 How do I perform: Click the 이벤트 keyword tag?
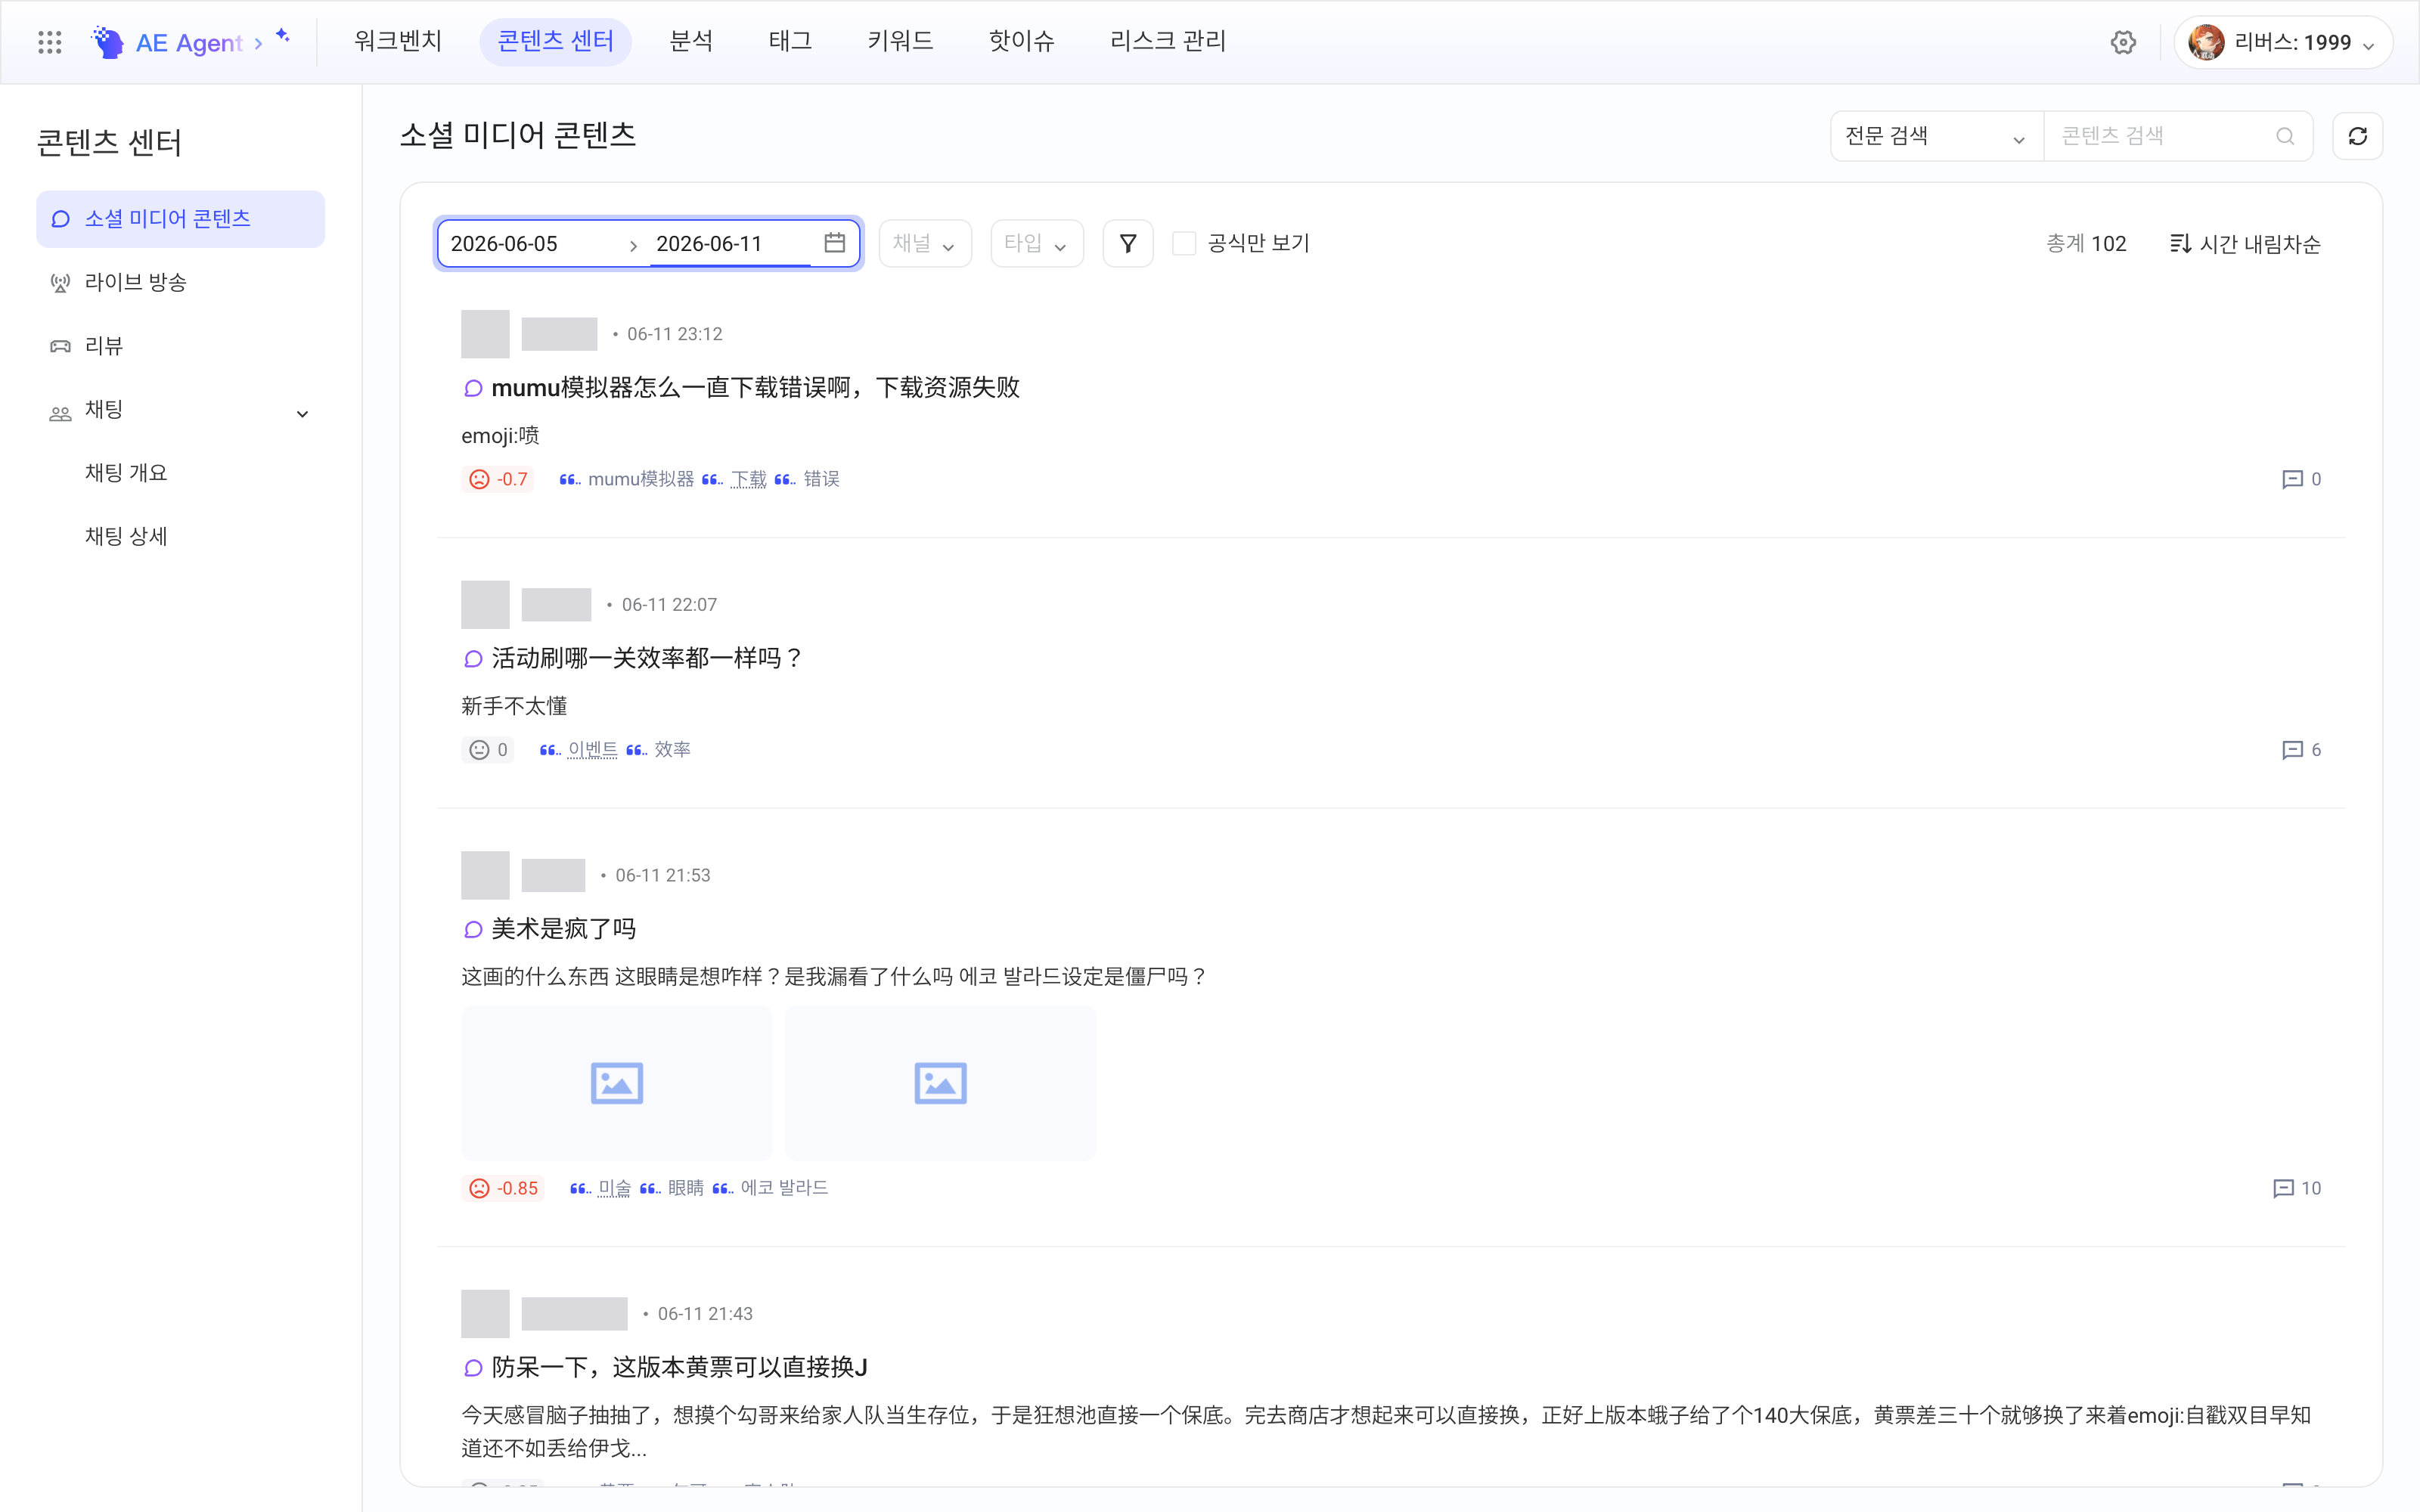coord(592,750)
